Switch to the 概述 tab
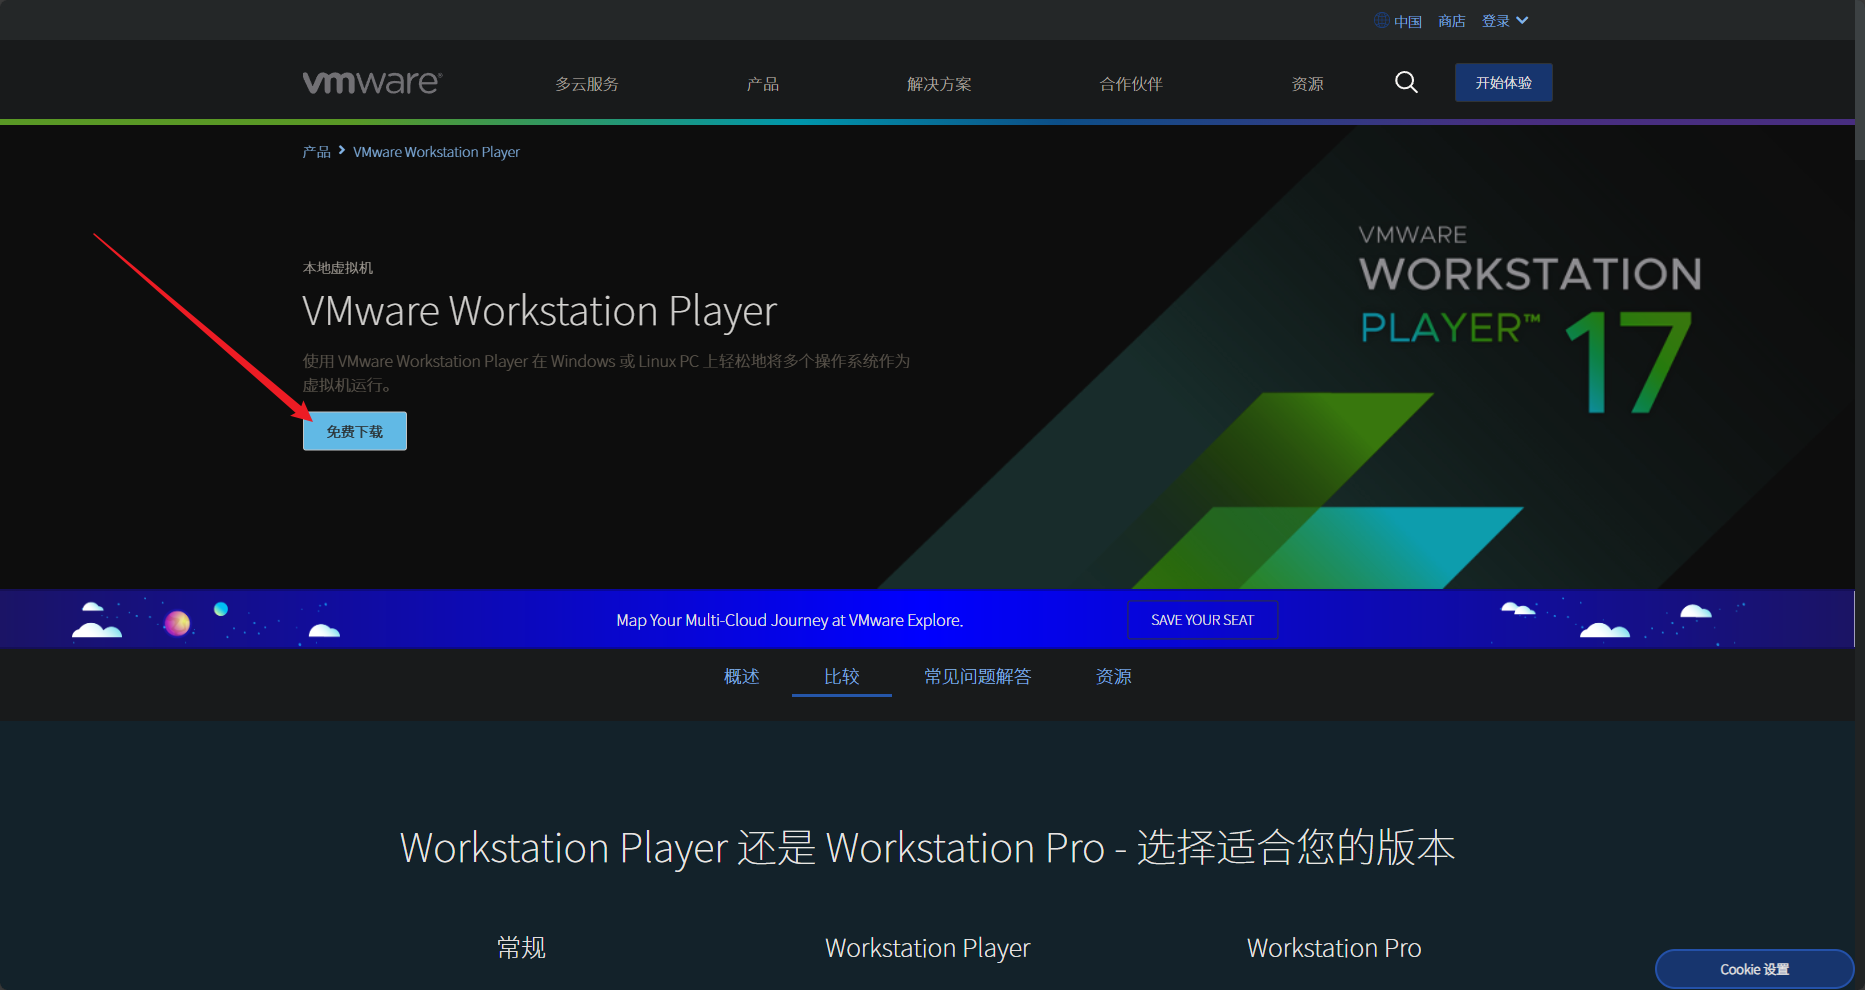The width and height of the screenshot is (1865, 990). (741, 677)
